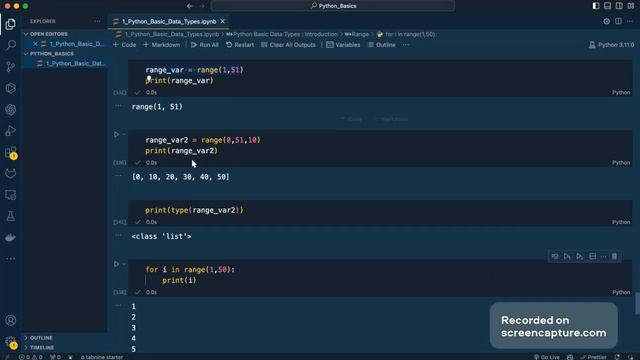Open Explorer panel More Actions ellipsis
The height and width of the screenshot is (360, 640).
tap(97, 21)
